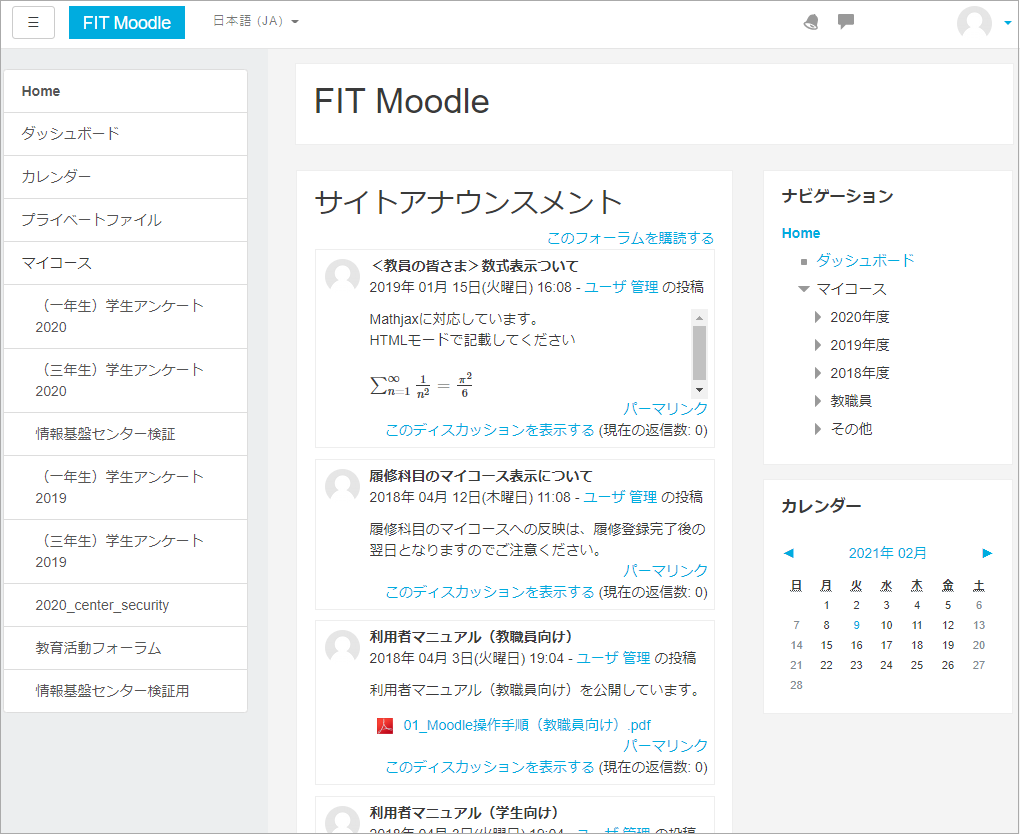Open 情報基盤センター検証用 course in sidebar
This screenshot has width=1020, height=834.
pos(126,691)
